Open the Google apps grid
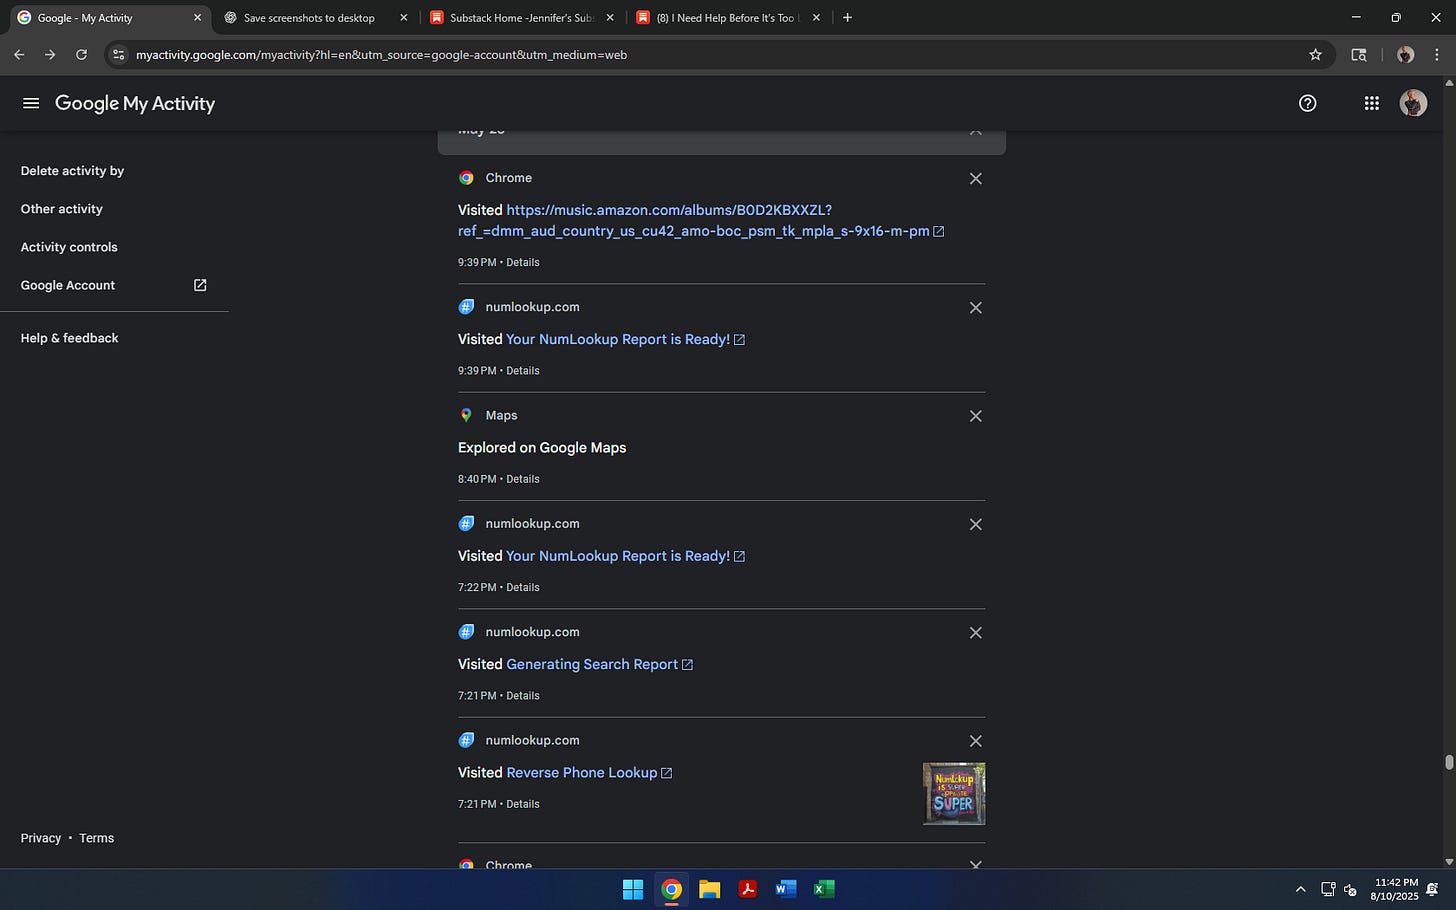This screenshot has width=1456, height=910. 1371,103
